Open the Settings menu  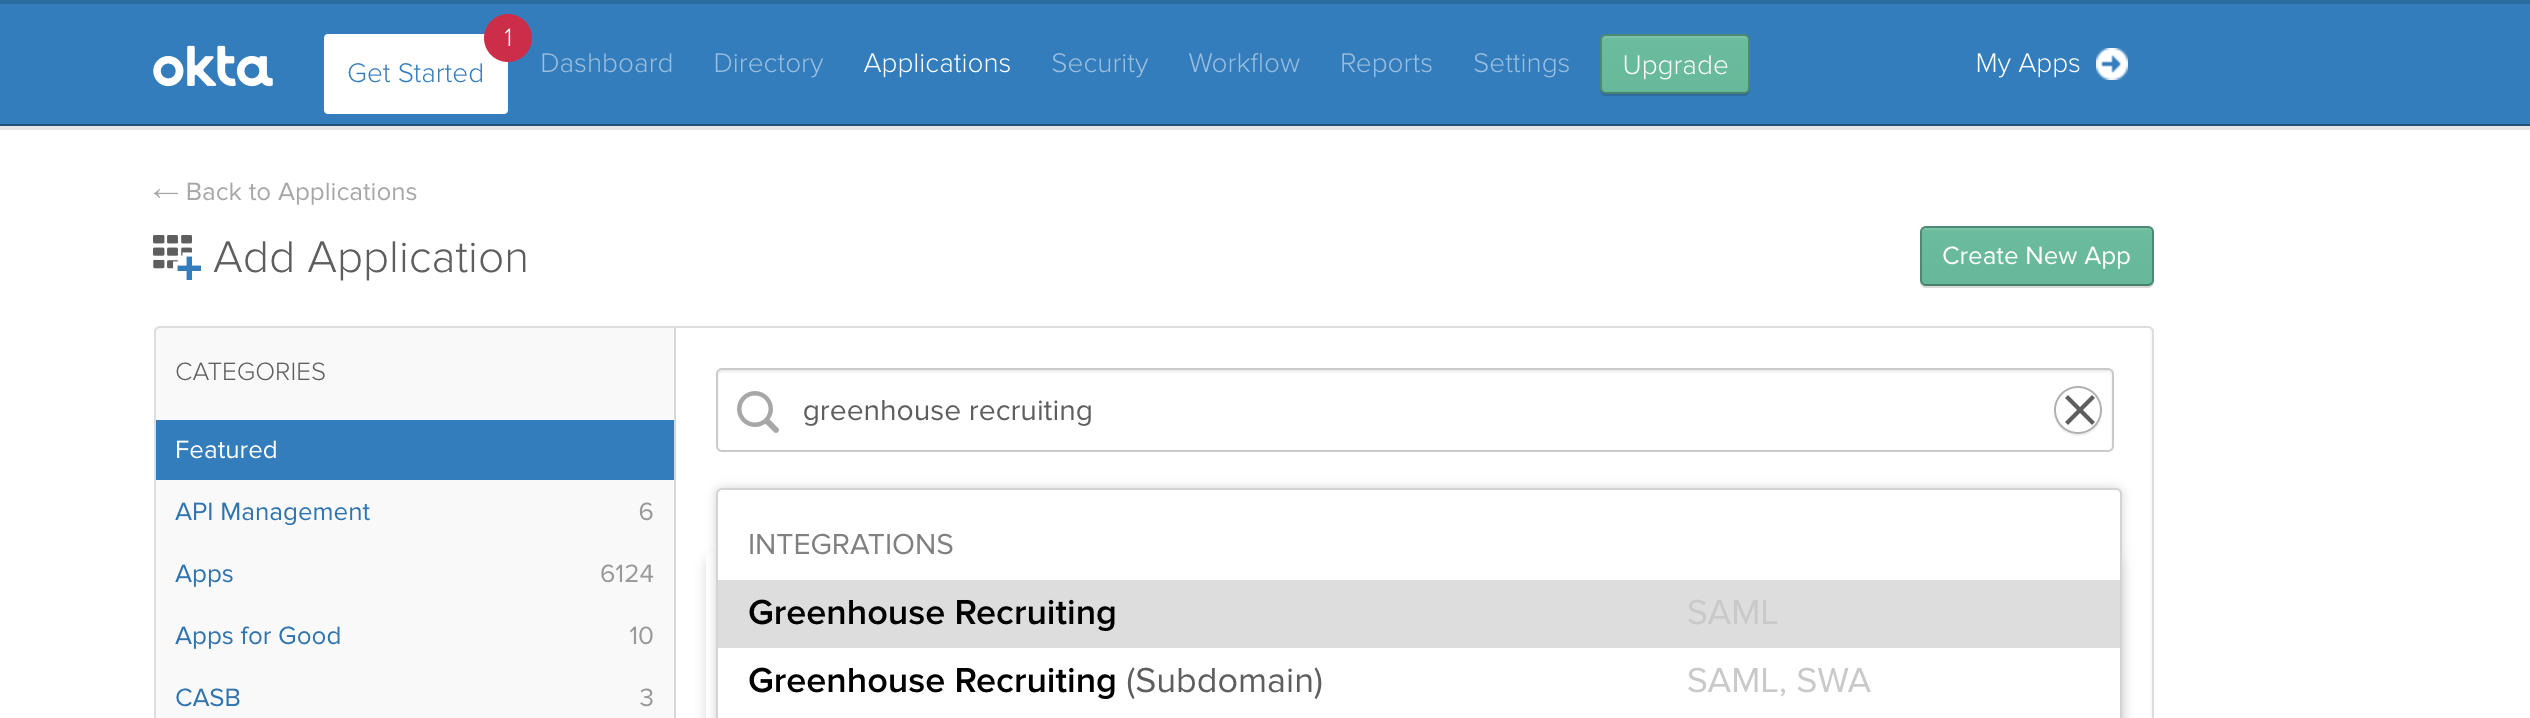1521,64
